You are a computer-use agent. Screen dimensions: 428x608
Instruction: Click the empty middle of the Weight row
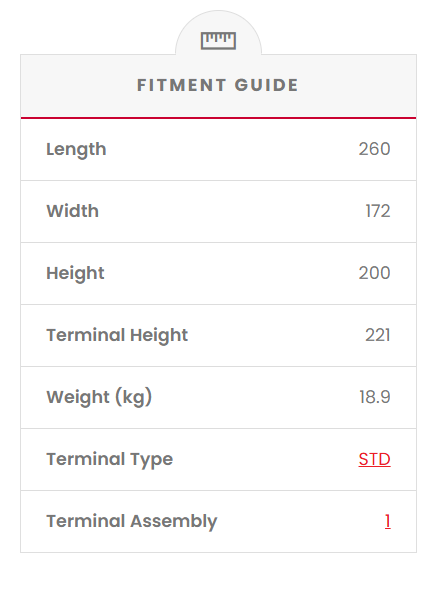pos(256,397)
